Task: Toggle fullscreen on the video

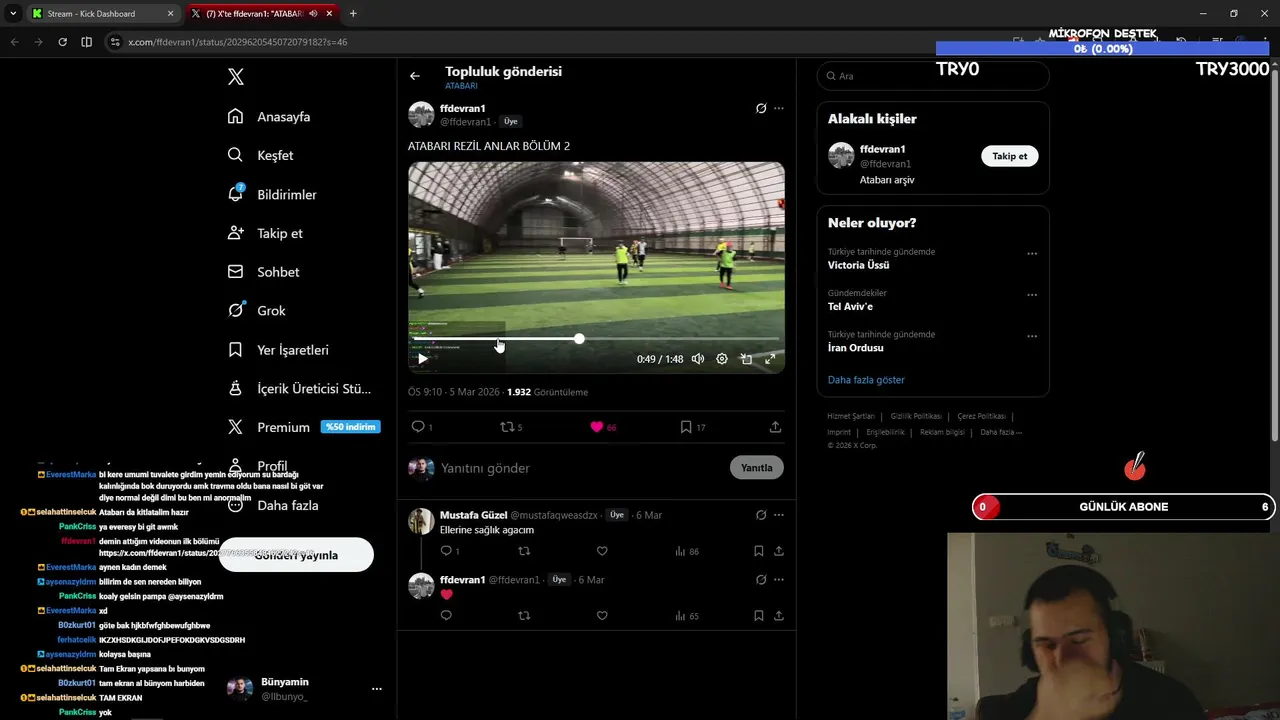Action: [x=770, y=359]
